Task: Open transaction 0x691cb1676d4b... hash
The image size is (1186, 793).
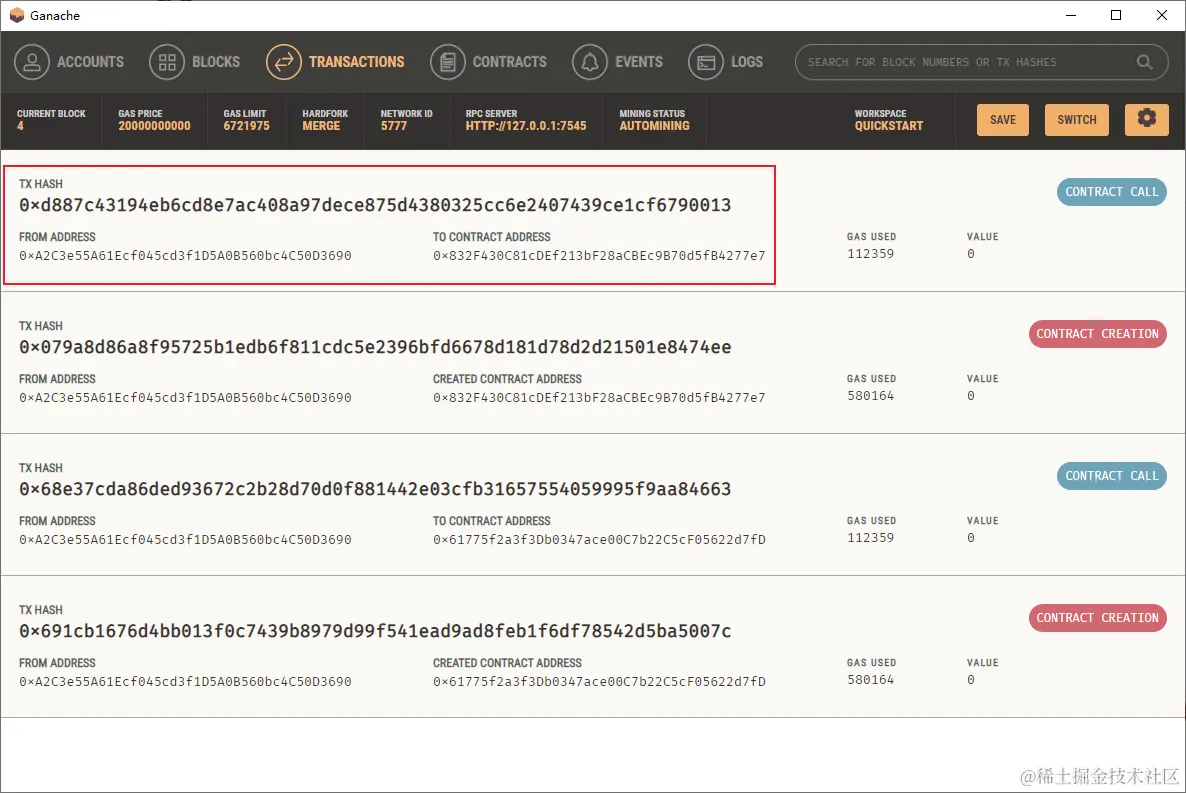Action: (x=375, y=631)
